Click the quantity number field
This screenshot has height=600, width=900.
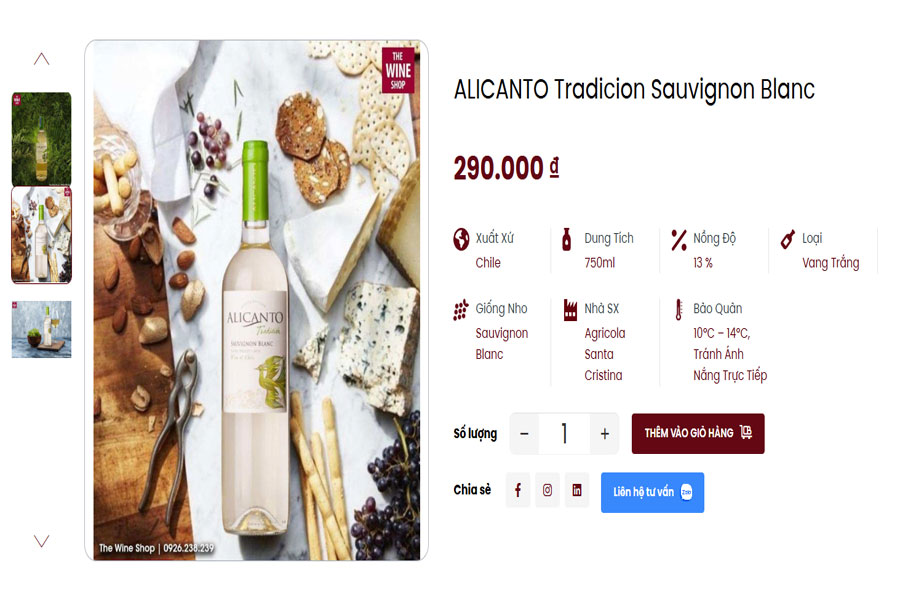(x=564, y=433)
